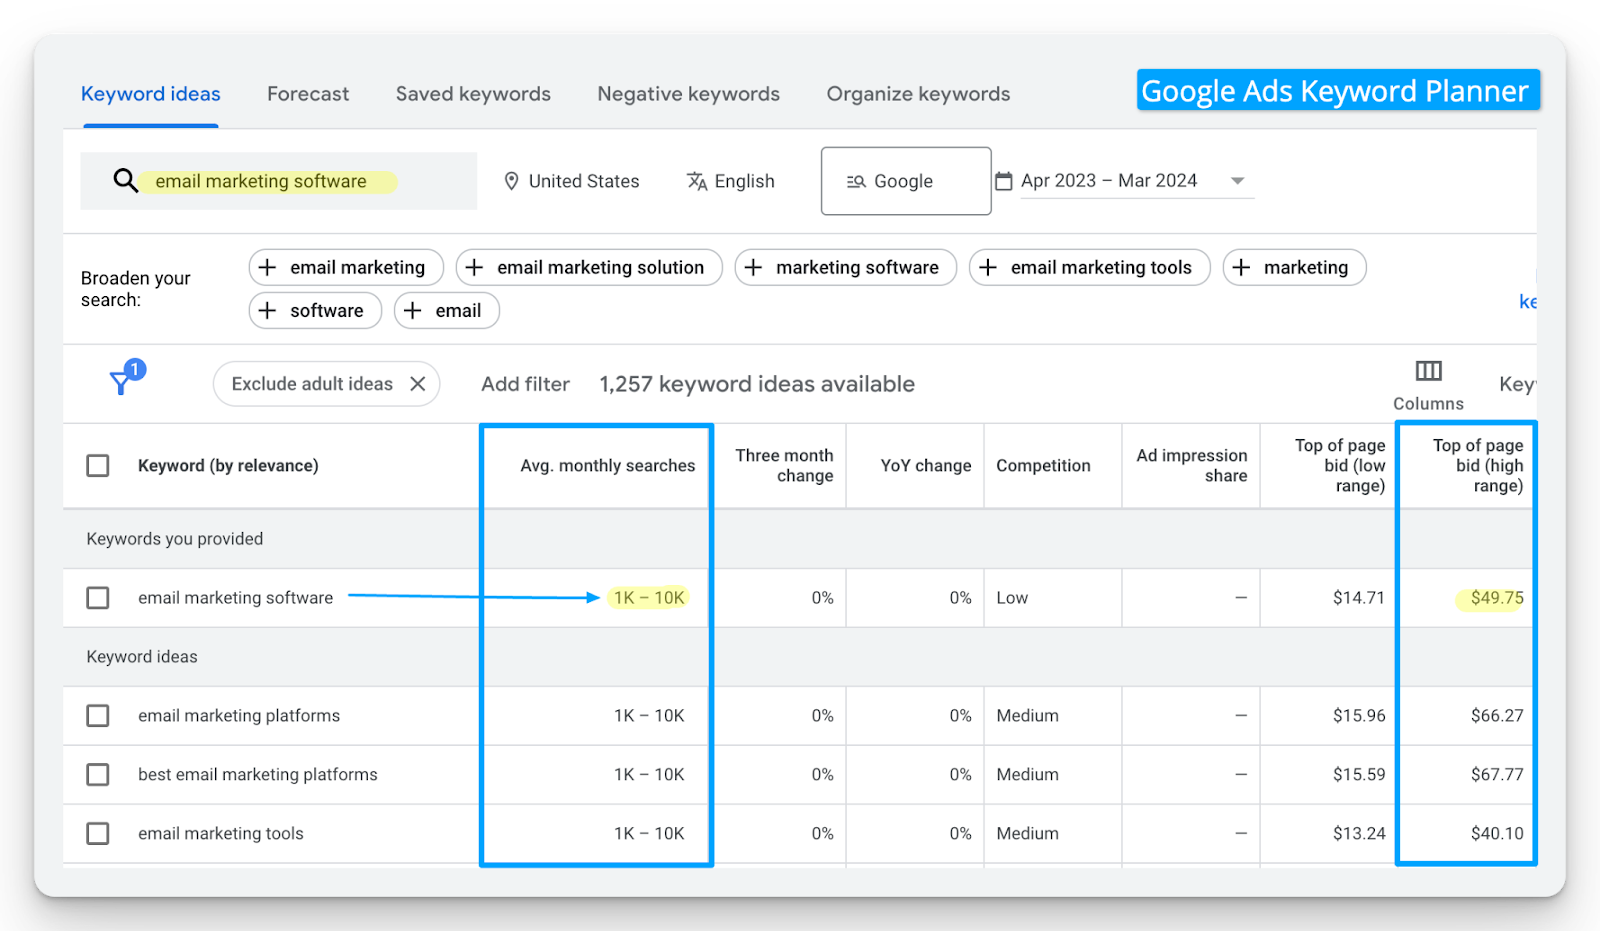The height and width of the screenshot is (931, 1600).
Task: Click the calendar icon by the date range
Action: [x=1004, y=181]
